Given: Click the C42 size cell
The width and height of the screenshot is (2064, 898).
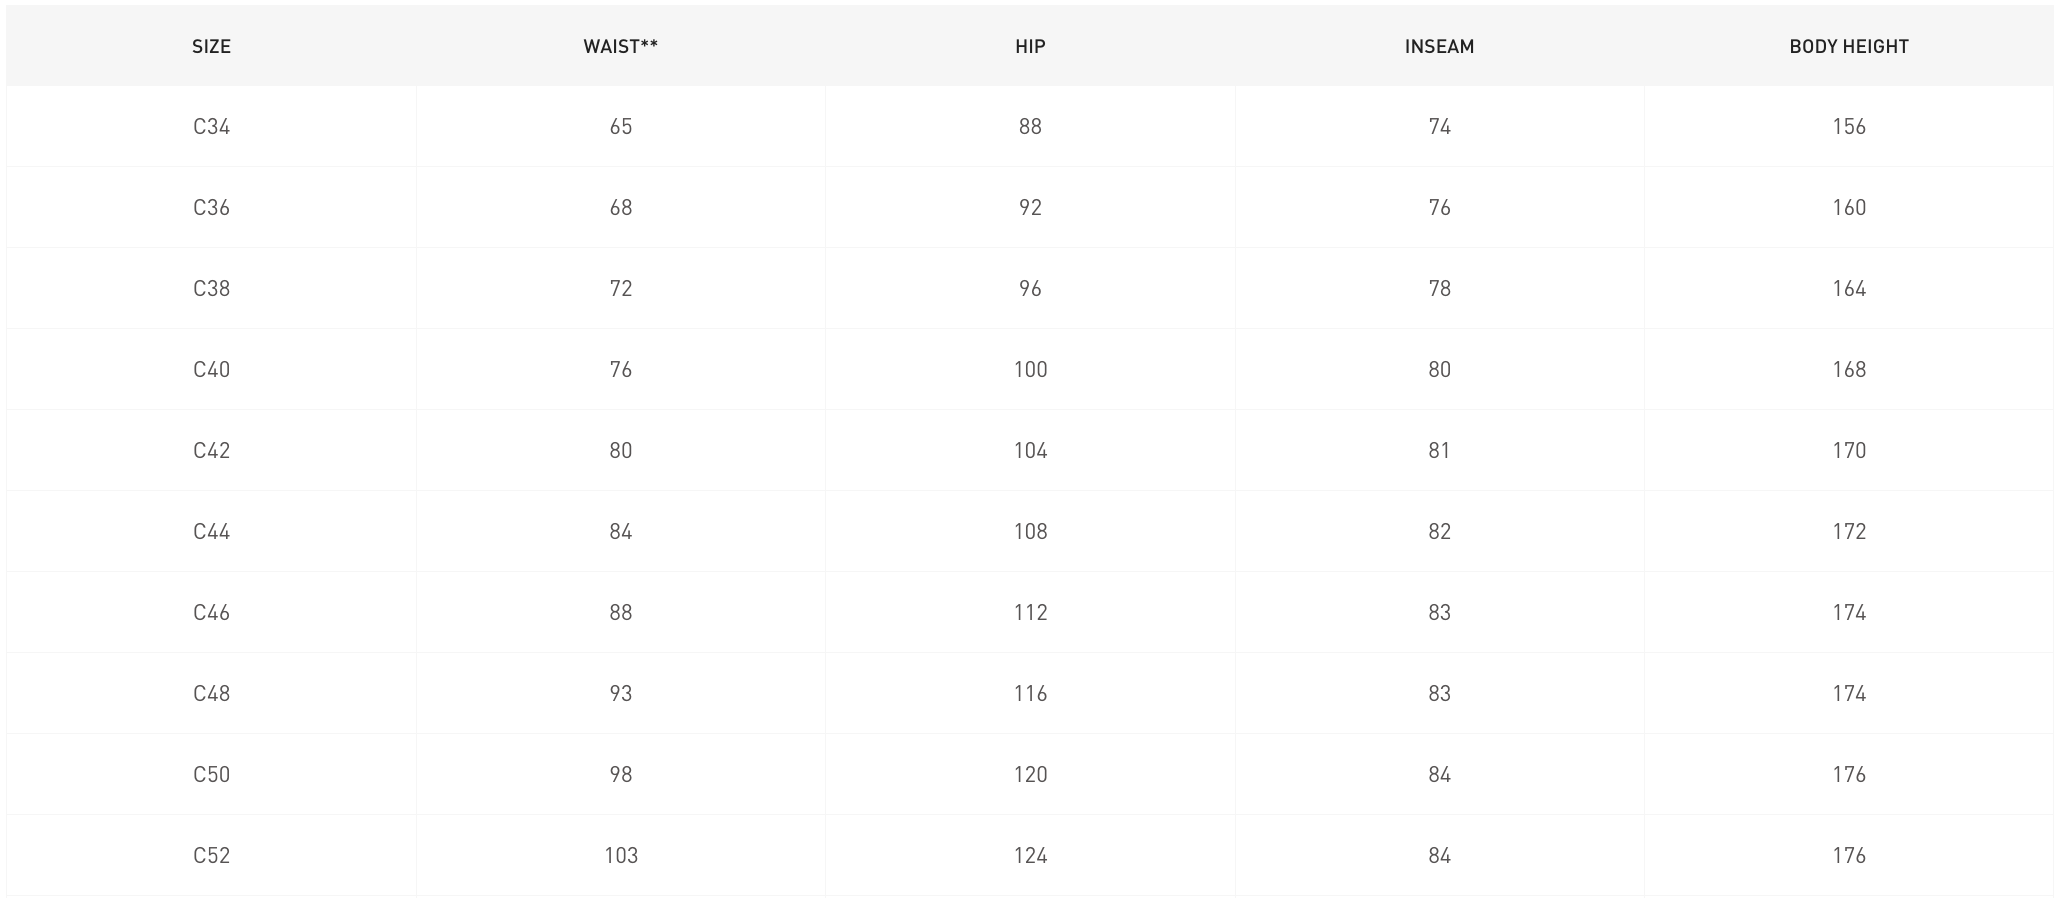Looking at the screenshot, I should point(211,451).
